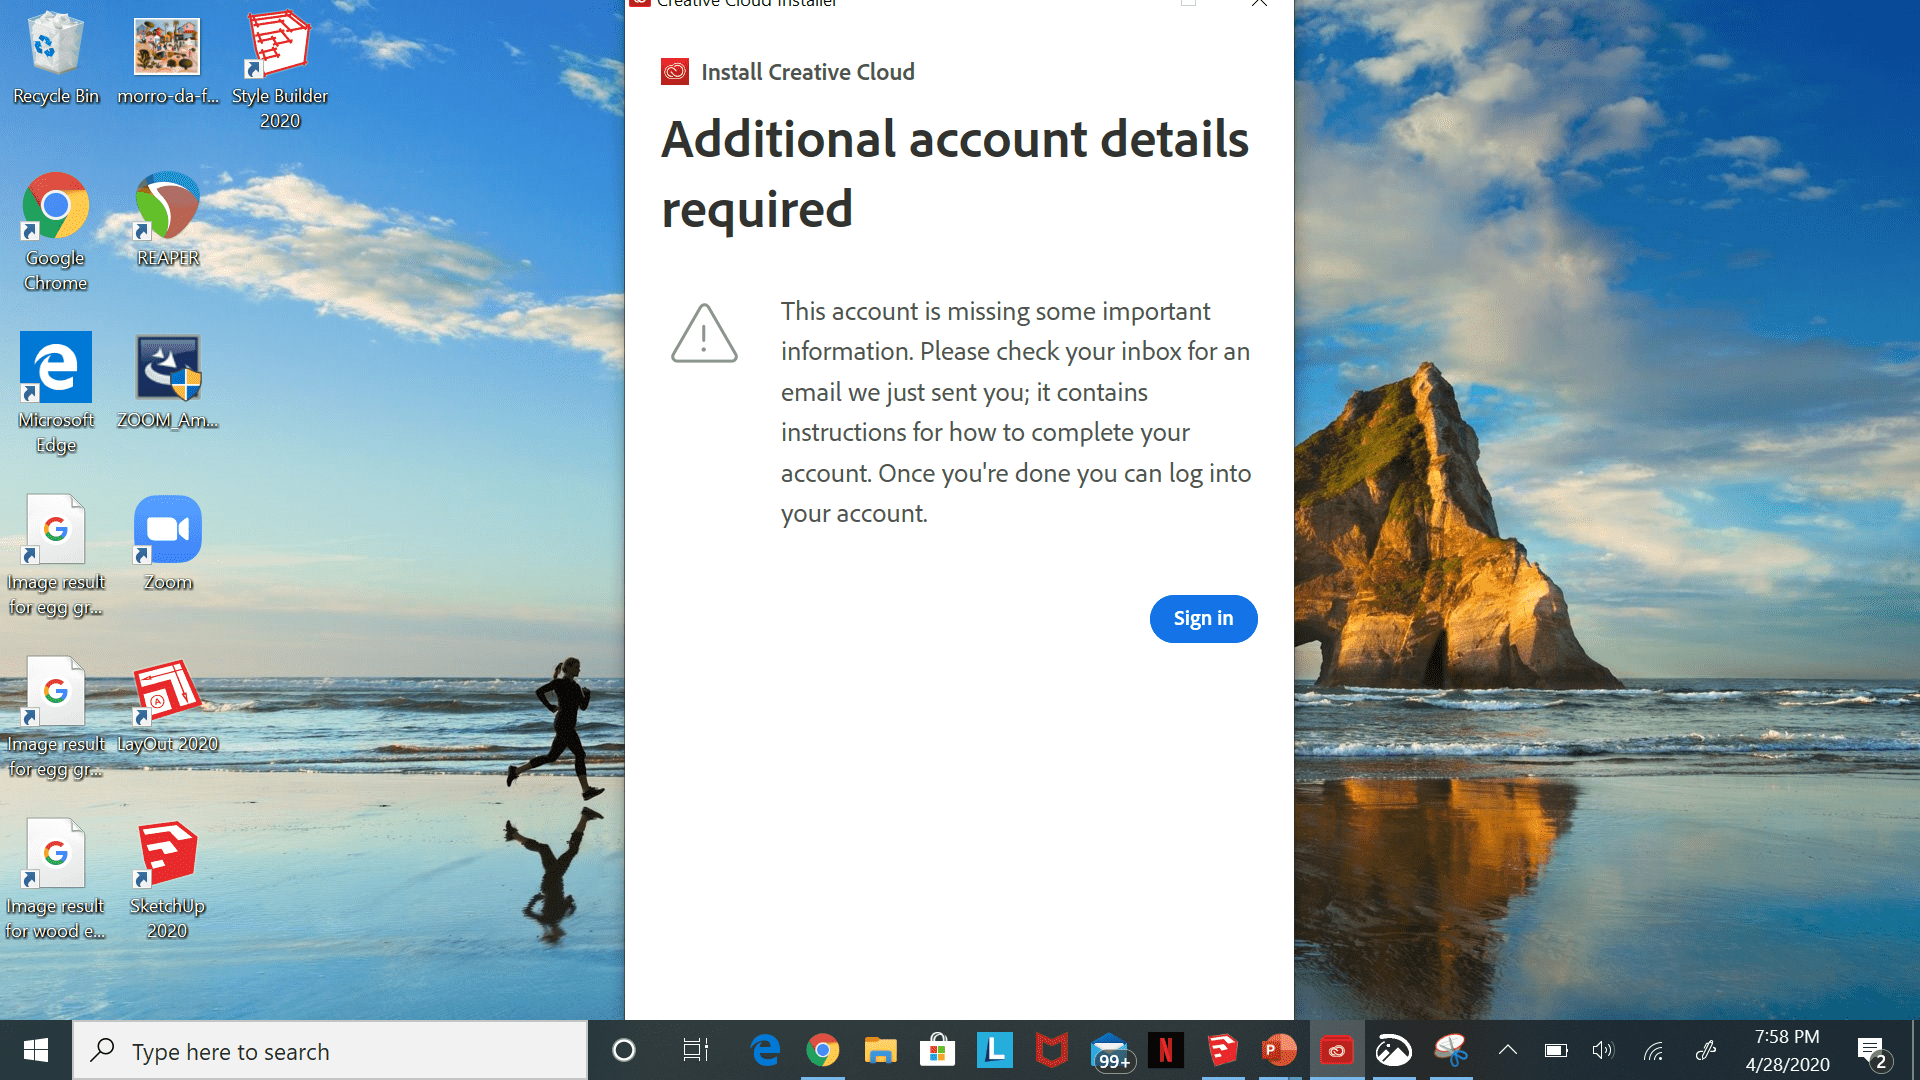Open the morro-da-f... image file on desktop
This screenshot has height=1080, width=1920.
pos(168,58)
